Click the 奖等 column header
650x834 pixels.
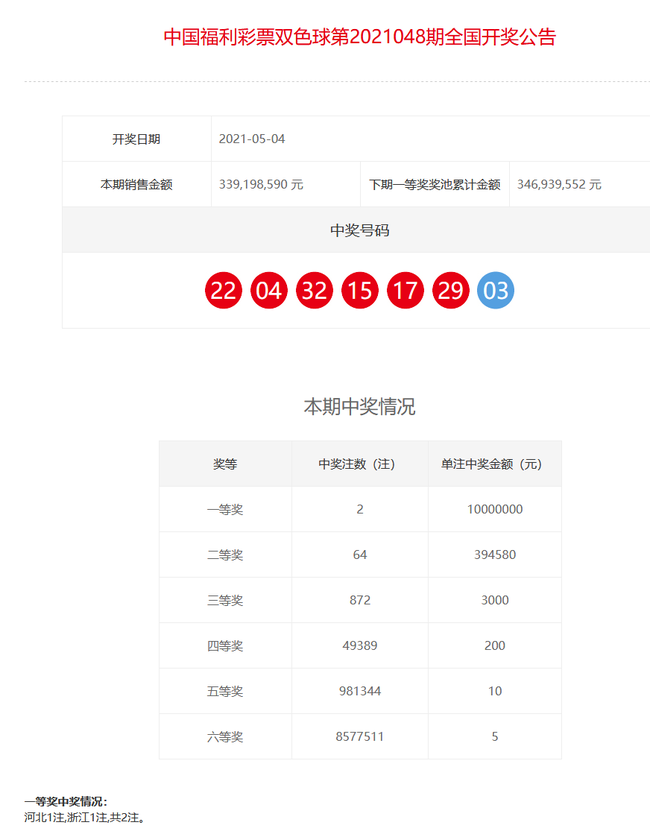point(225,464)
